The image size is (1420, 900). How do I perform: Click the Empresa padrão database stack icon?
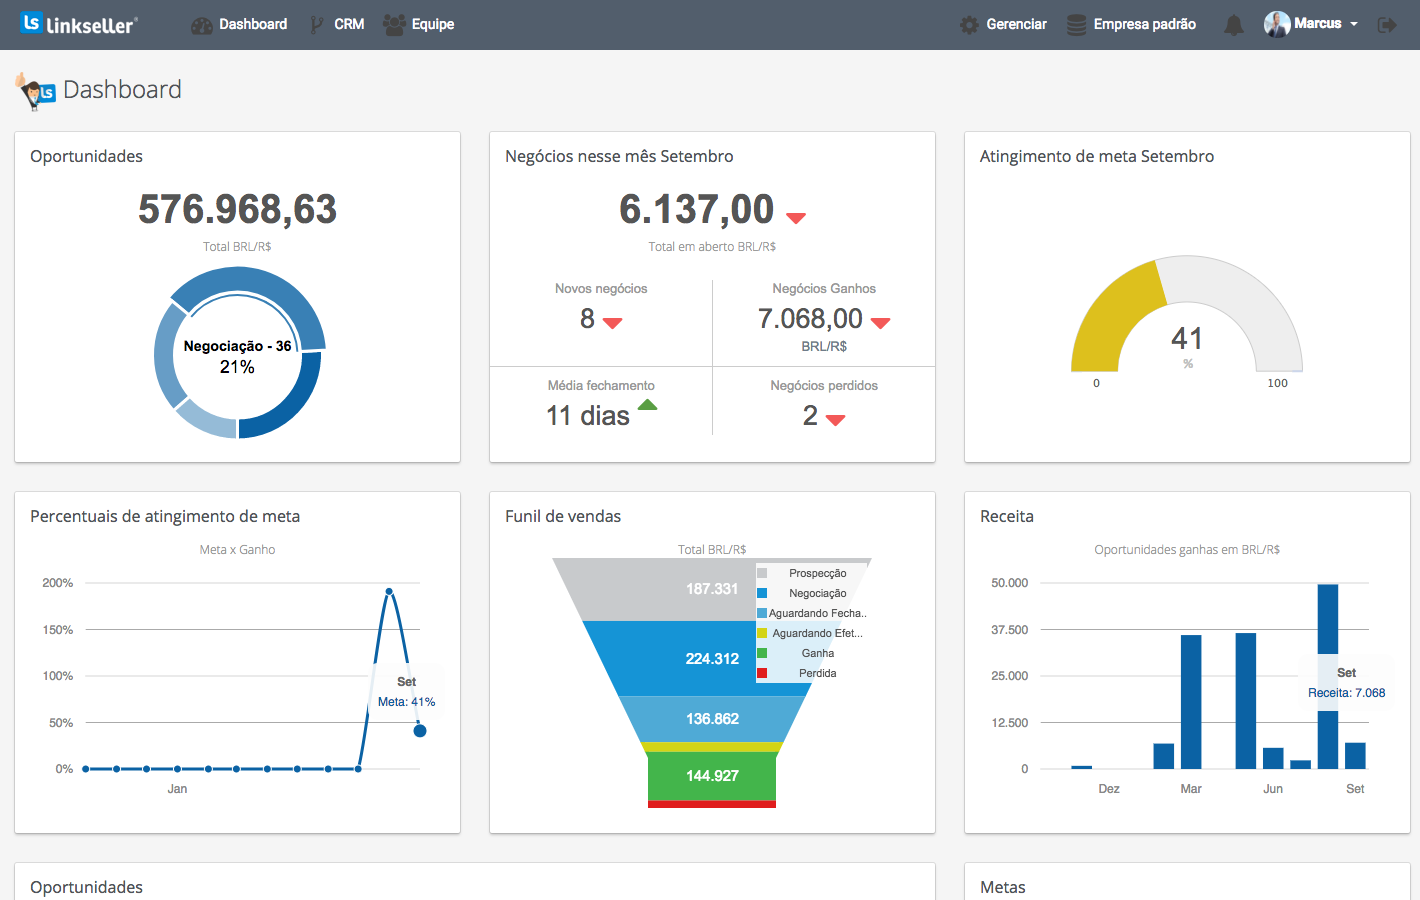pos(1075,24)
